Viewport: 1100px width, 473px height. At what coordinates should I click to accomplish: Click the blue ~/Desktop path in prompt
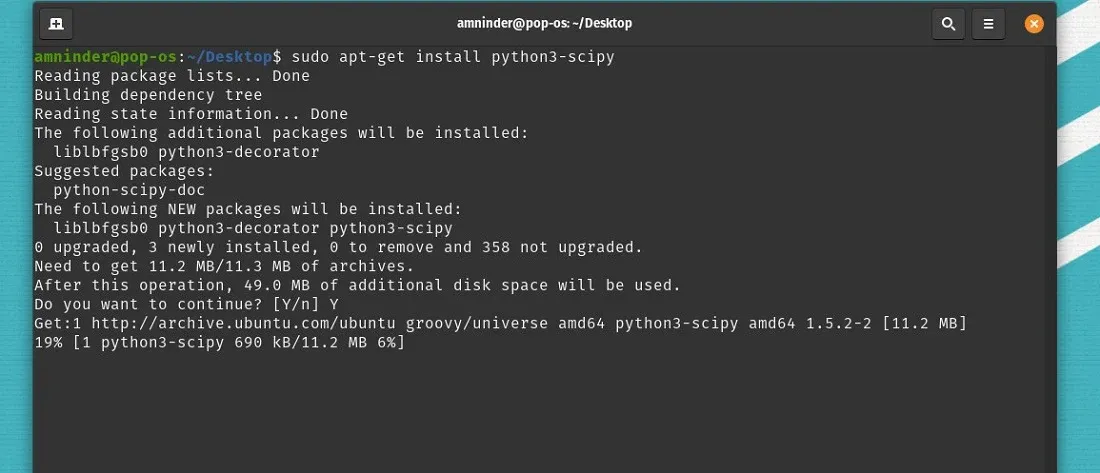[x=229, y=57]
